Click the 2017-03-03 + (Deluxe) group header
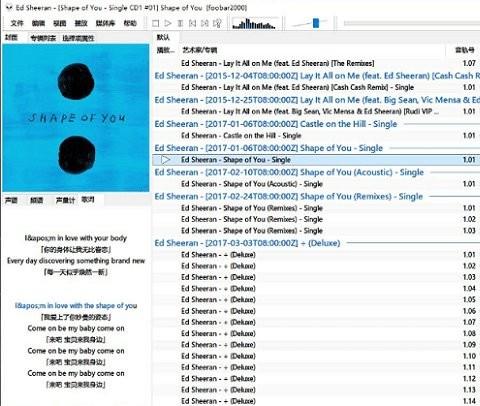The height and width of the screenshot is (406, 480). [316, 243]
